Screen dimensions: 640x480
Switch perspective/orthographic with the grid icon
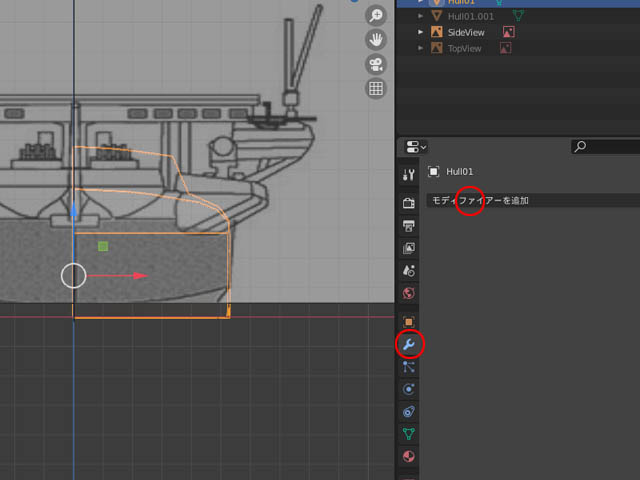coord(376,88)
